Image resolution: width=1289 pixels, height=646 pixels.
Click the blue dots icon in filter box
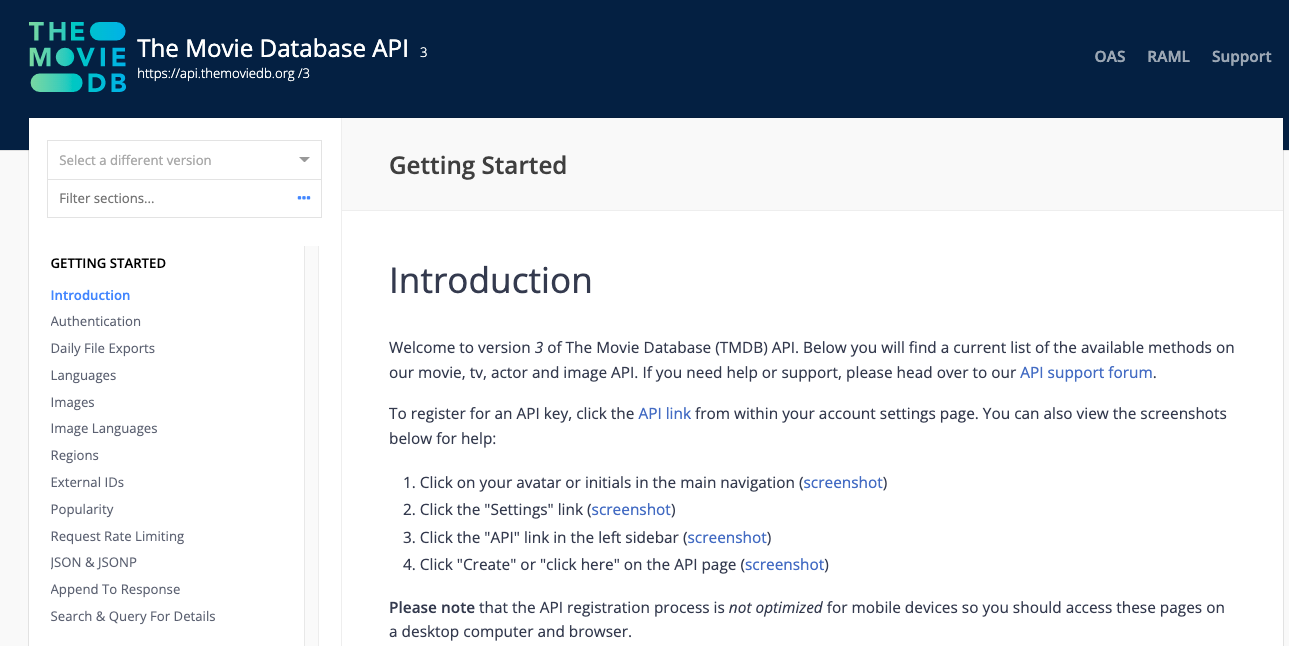(304, 198)
